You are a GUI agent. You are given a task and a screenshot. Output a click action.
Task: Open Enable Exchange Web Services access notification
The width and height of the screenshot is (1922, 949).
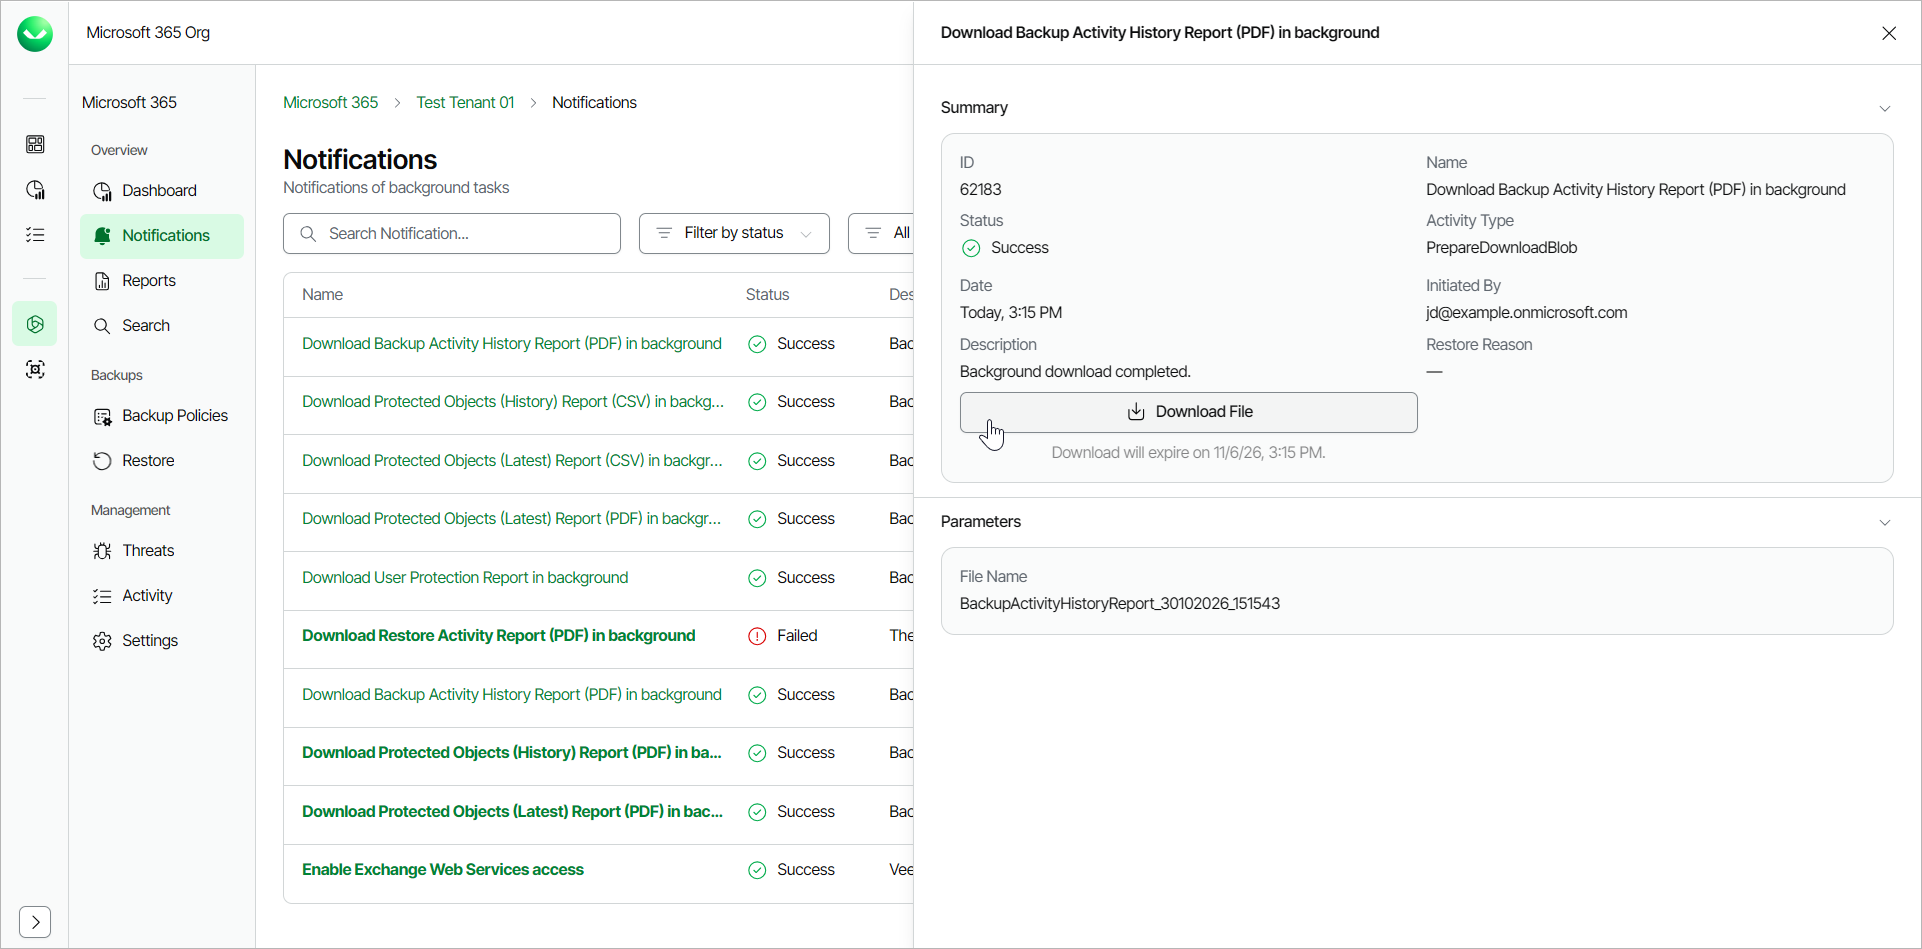(x=443, y=869)
